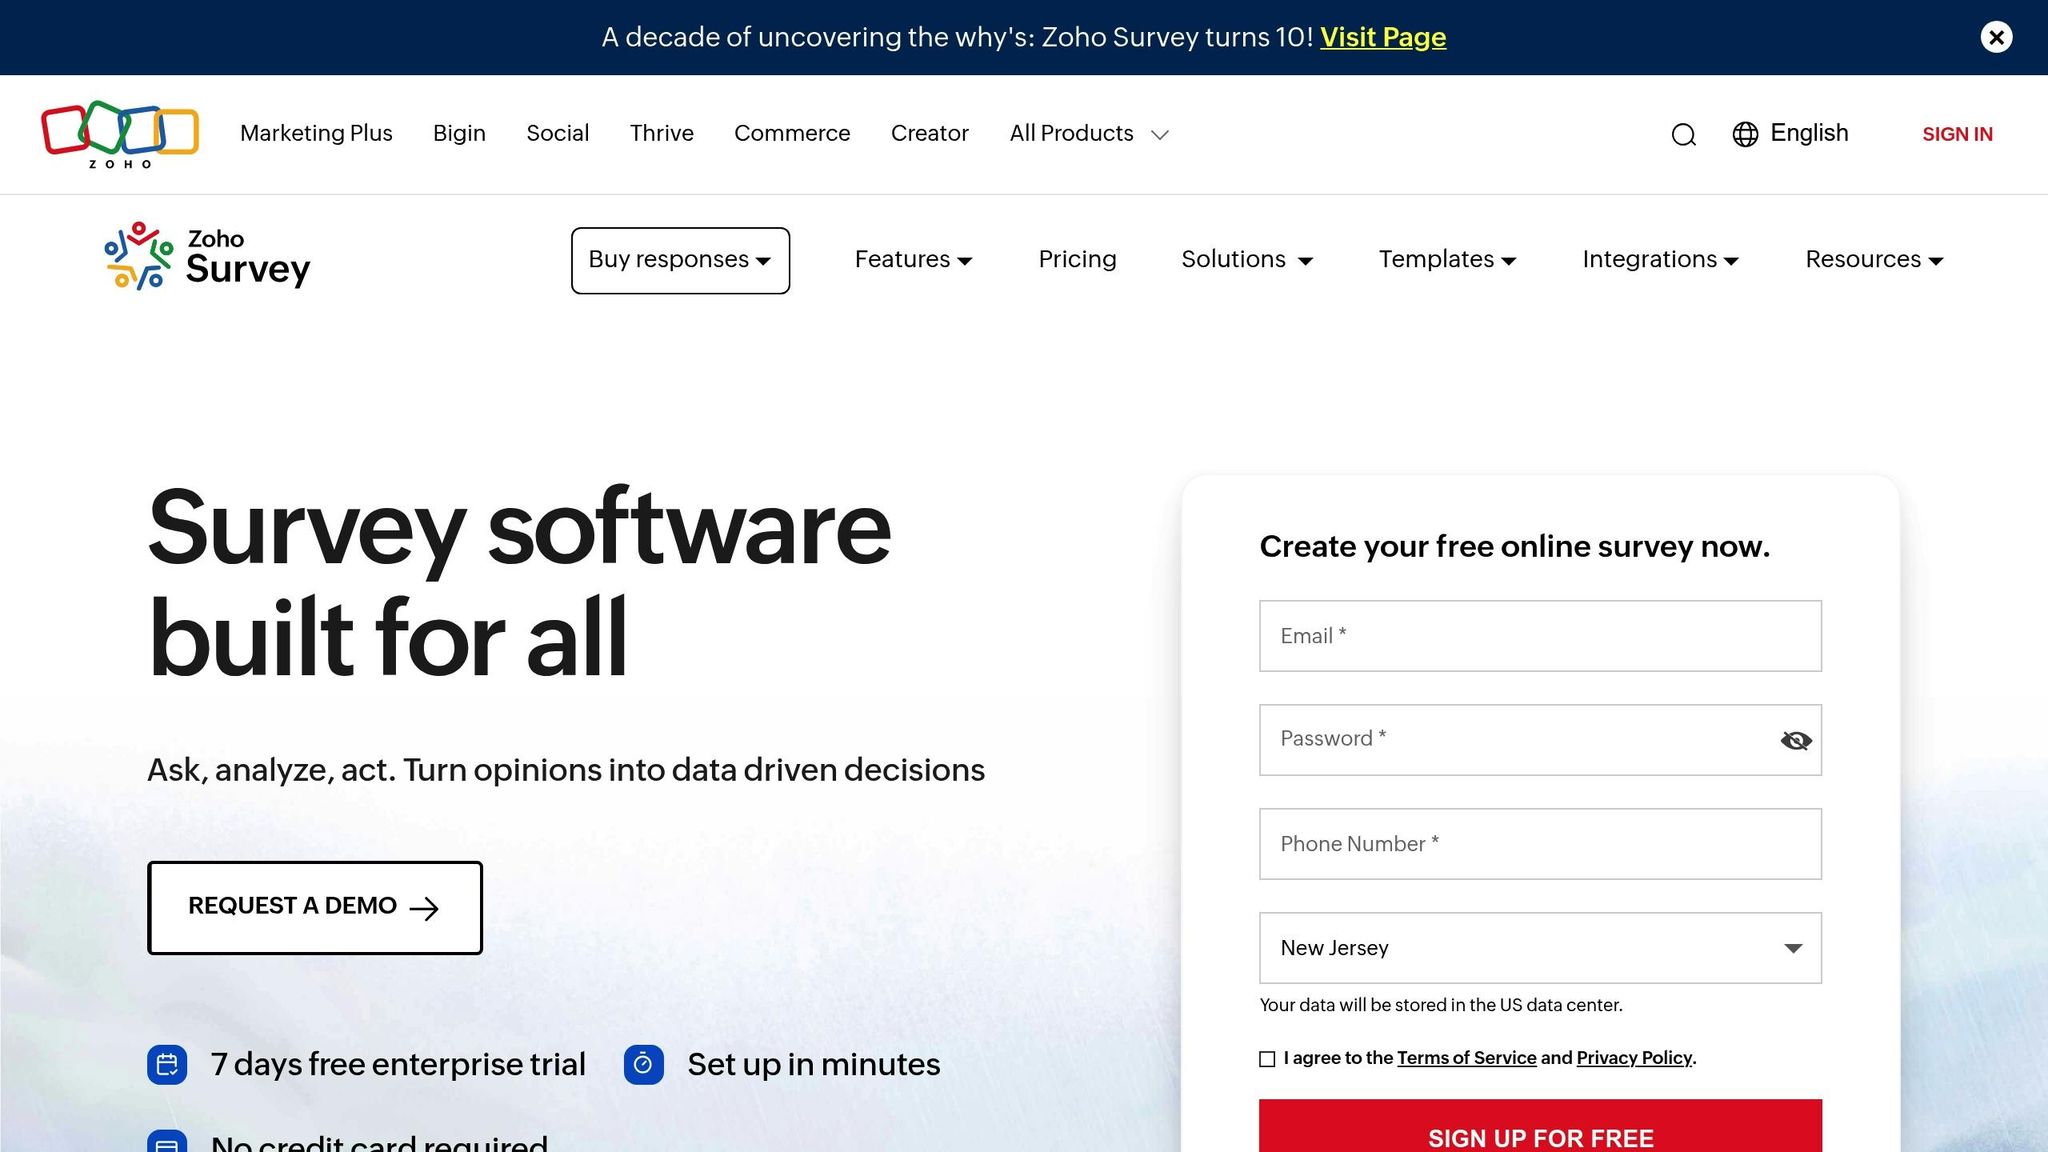
Task: Open the Social product link
Action: (x=557, y=134)
